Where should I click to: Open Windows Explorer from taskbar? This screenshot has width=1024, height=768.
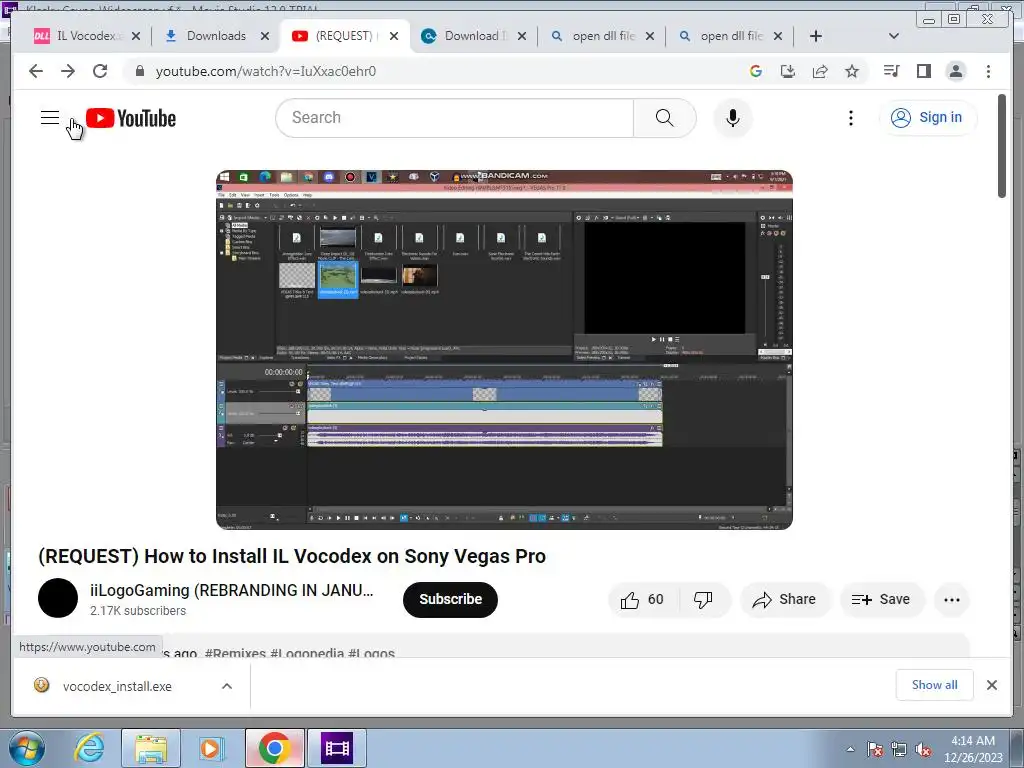(x=151, y=748)
